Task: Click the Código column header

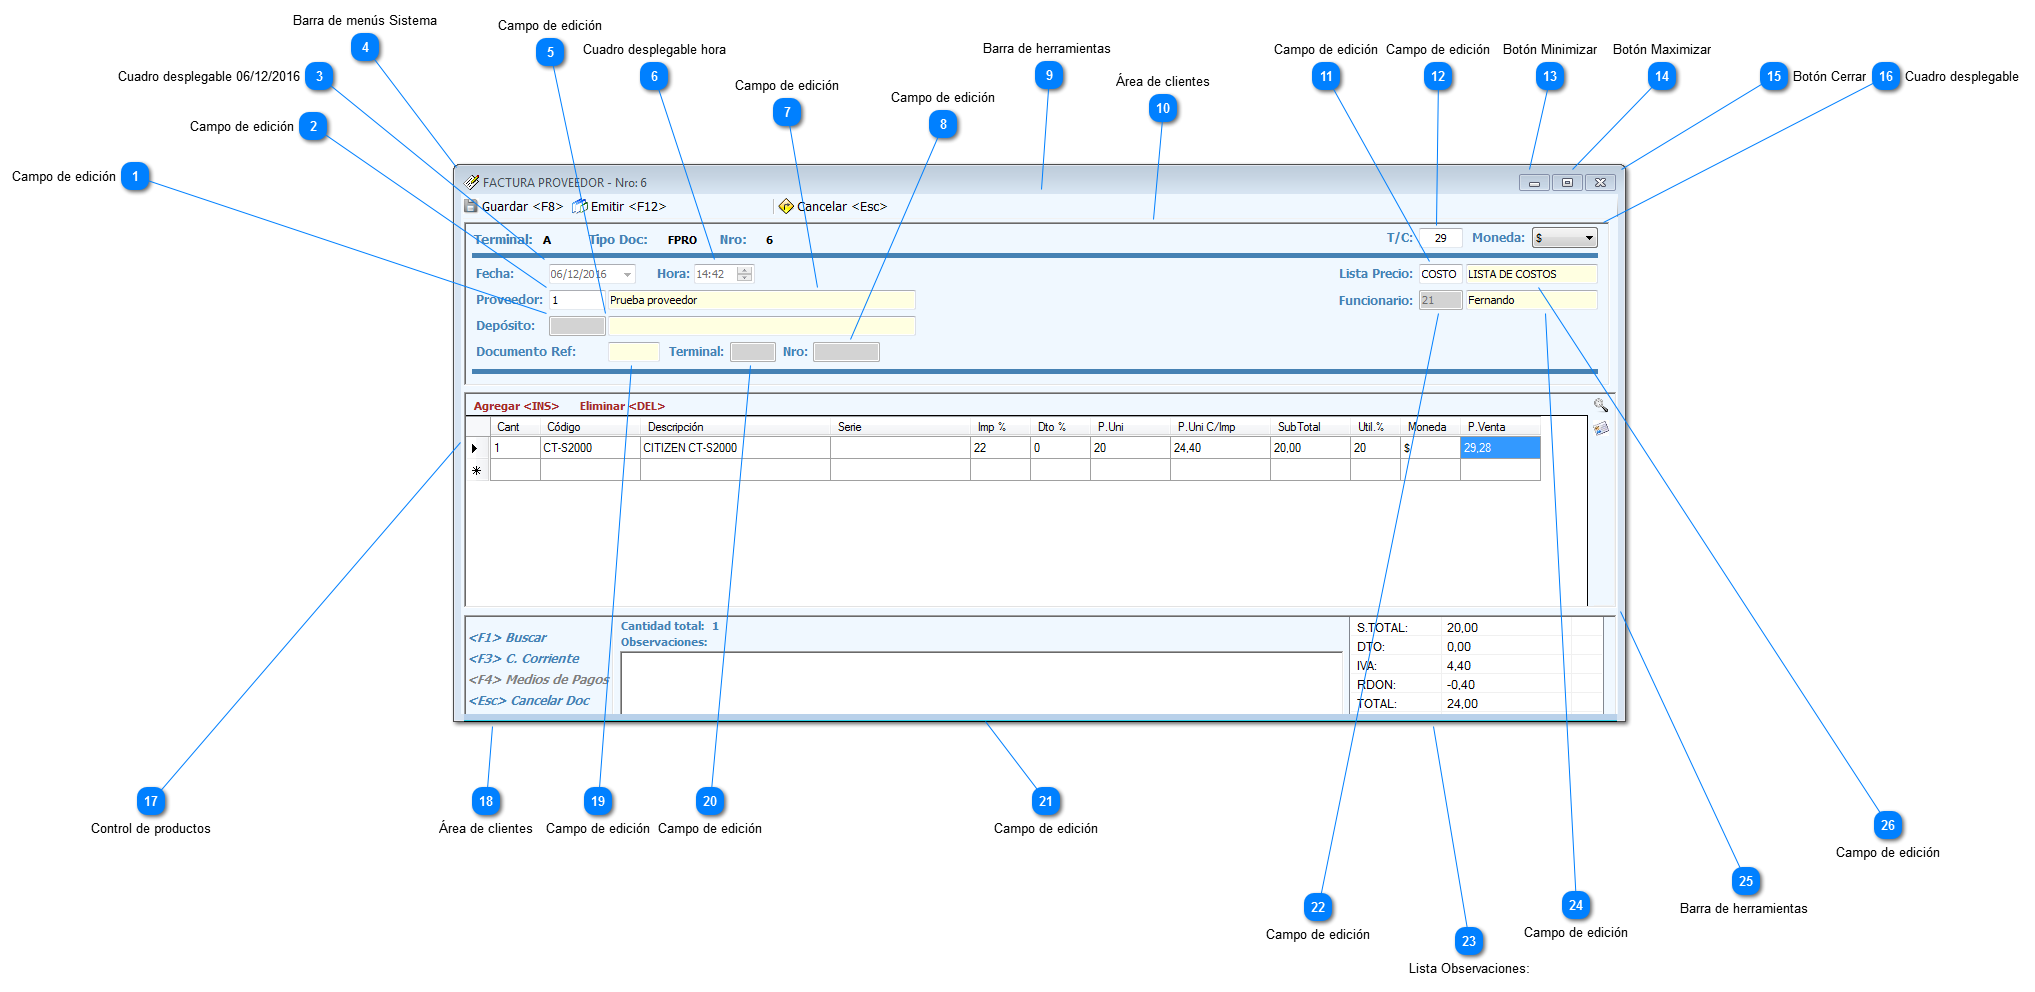Action: coord(590,427)
